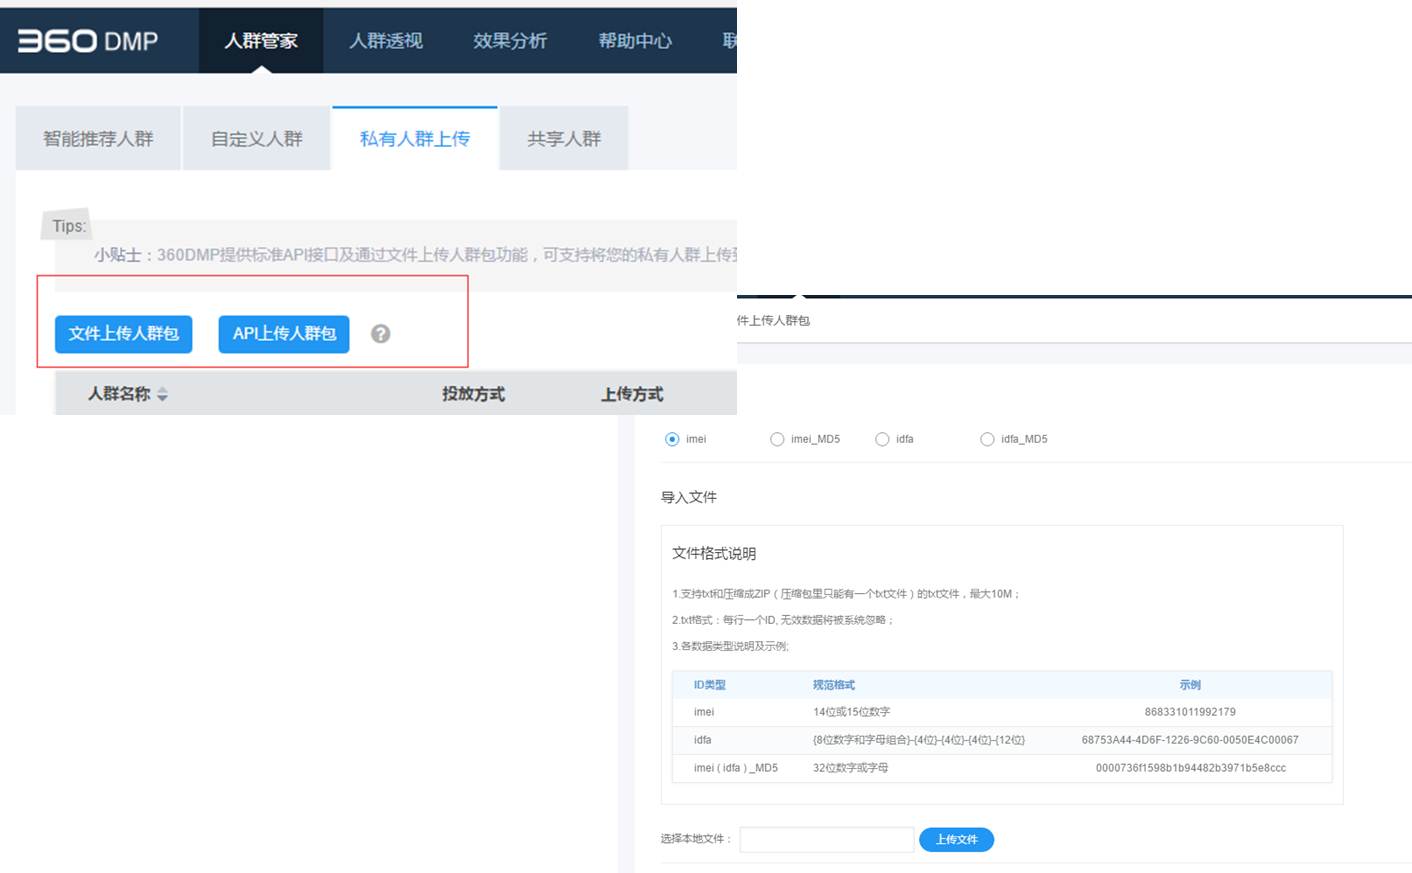Click the 选择本地文件 input field
The height and width of the screenshot is (873, 1412).
[x=826, y=840]
